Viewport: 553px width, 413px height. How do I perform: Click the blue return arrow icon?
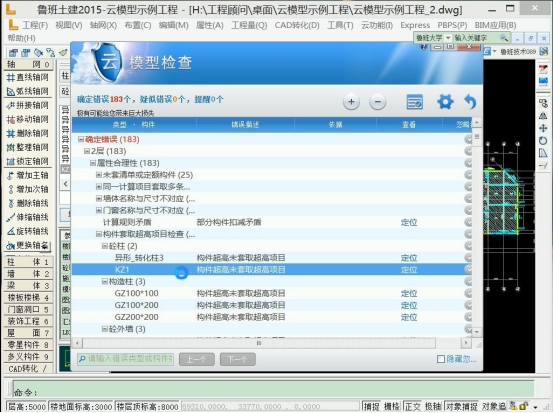(x=470, y=102)
